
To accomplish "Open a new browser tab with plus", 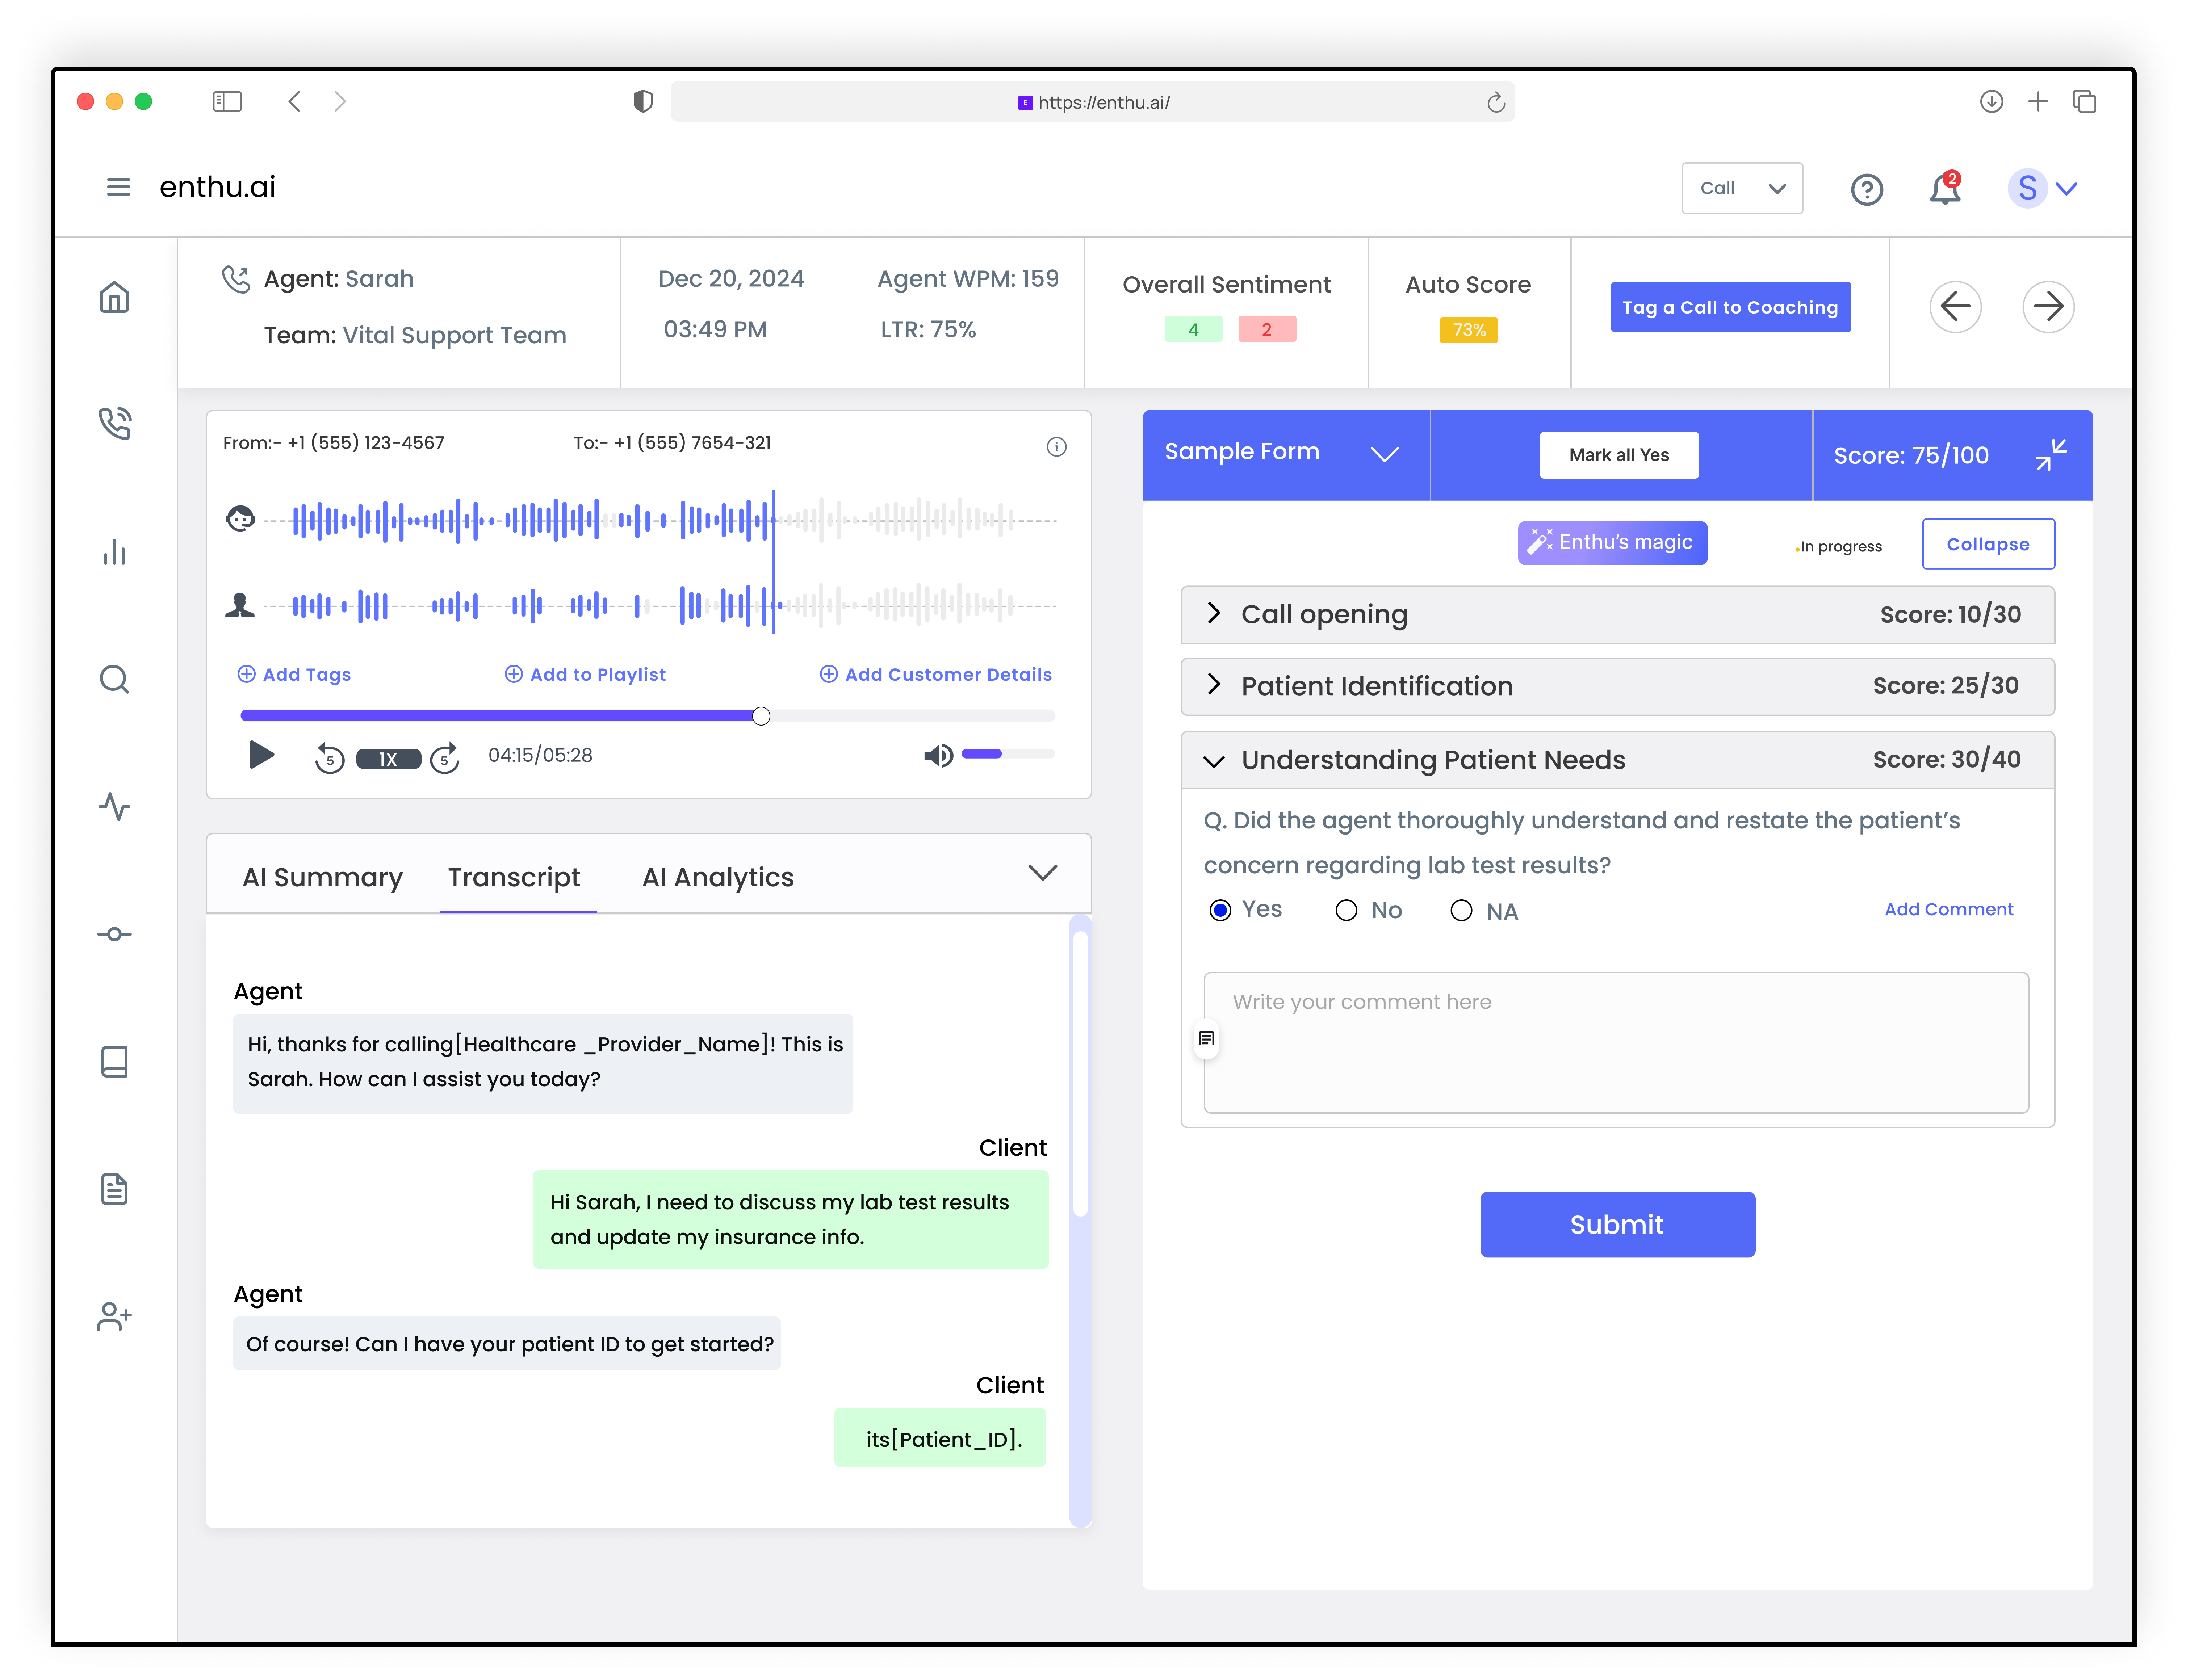I will coord(2037,101).
